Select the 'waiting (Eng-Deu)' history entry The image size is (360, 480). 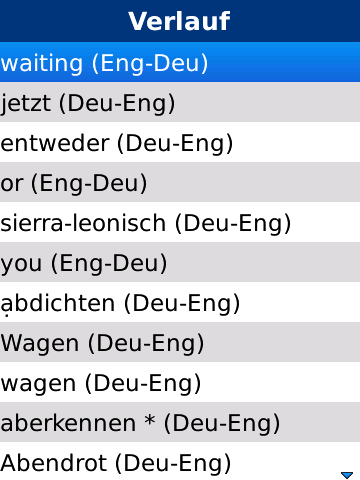pos(180,62)
